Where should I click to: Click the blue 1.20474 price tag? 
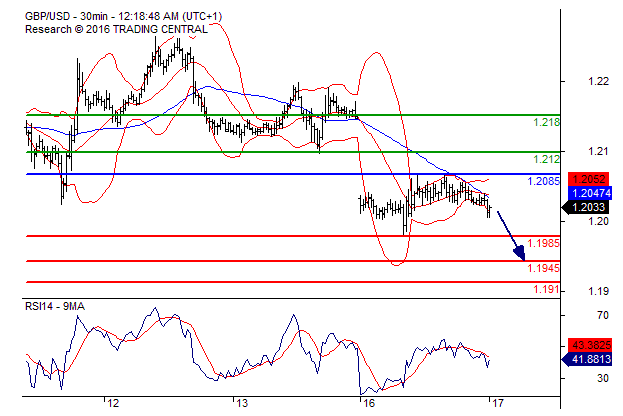click(591, 193)
